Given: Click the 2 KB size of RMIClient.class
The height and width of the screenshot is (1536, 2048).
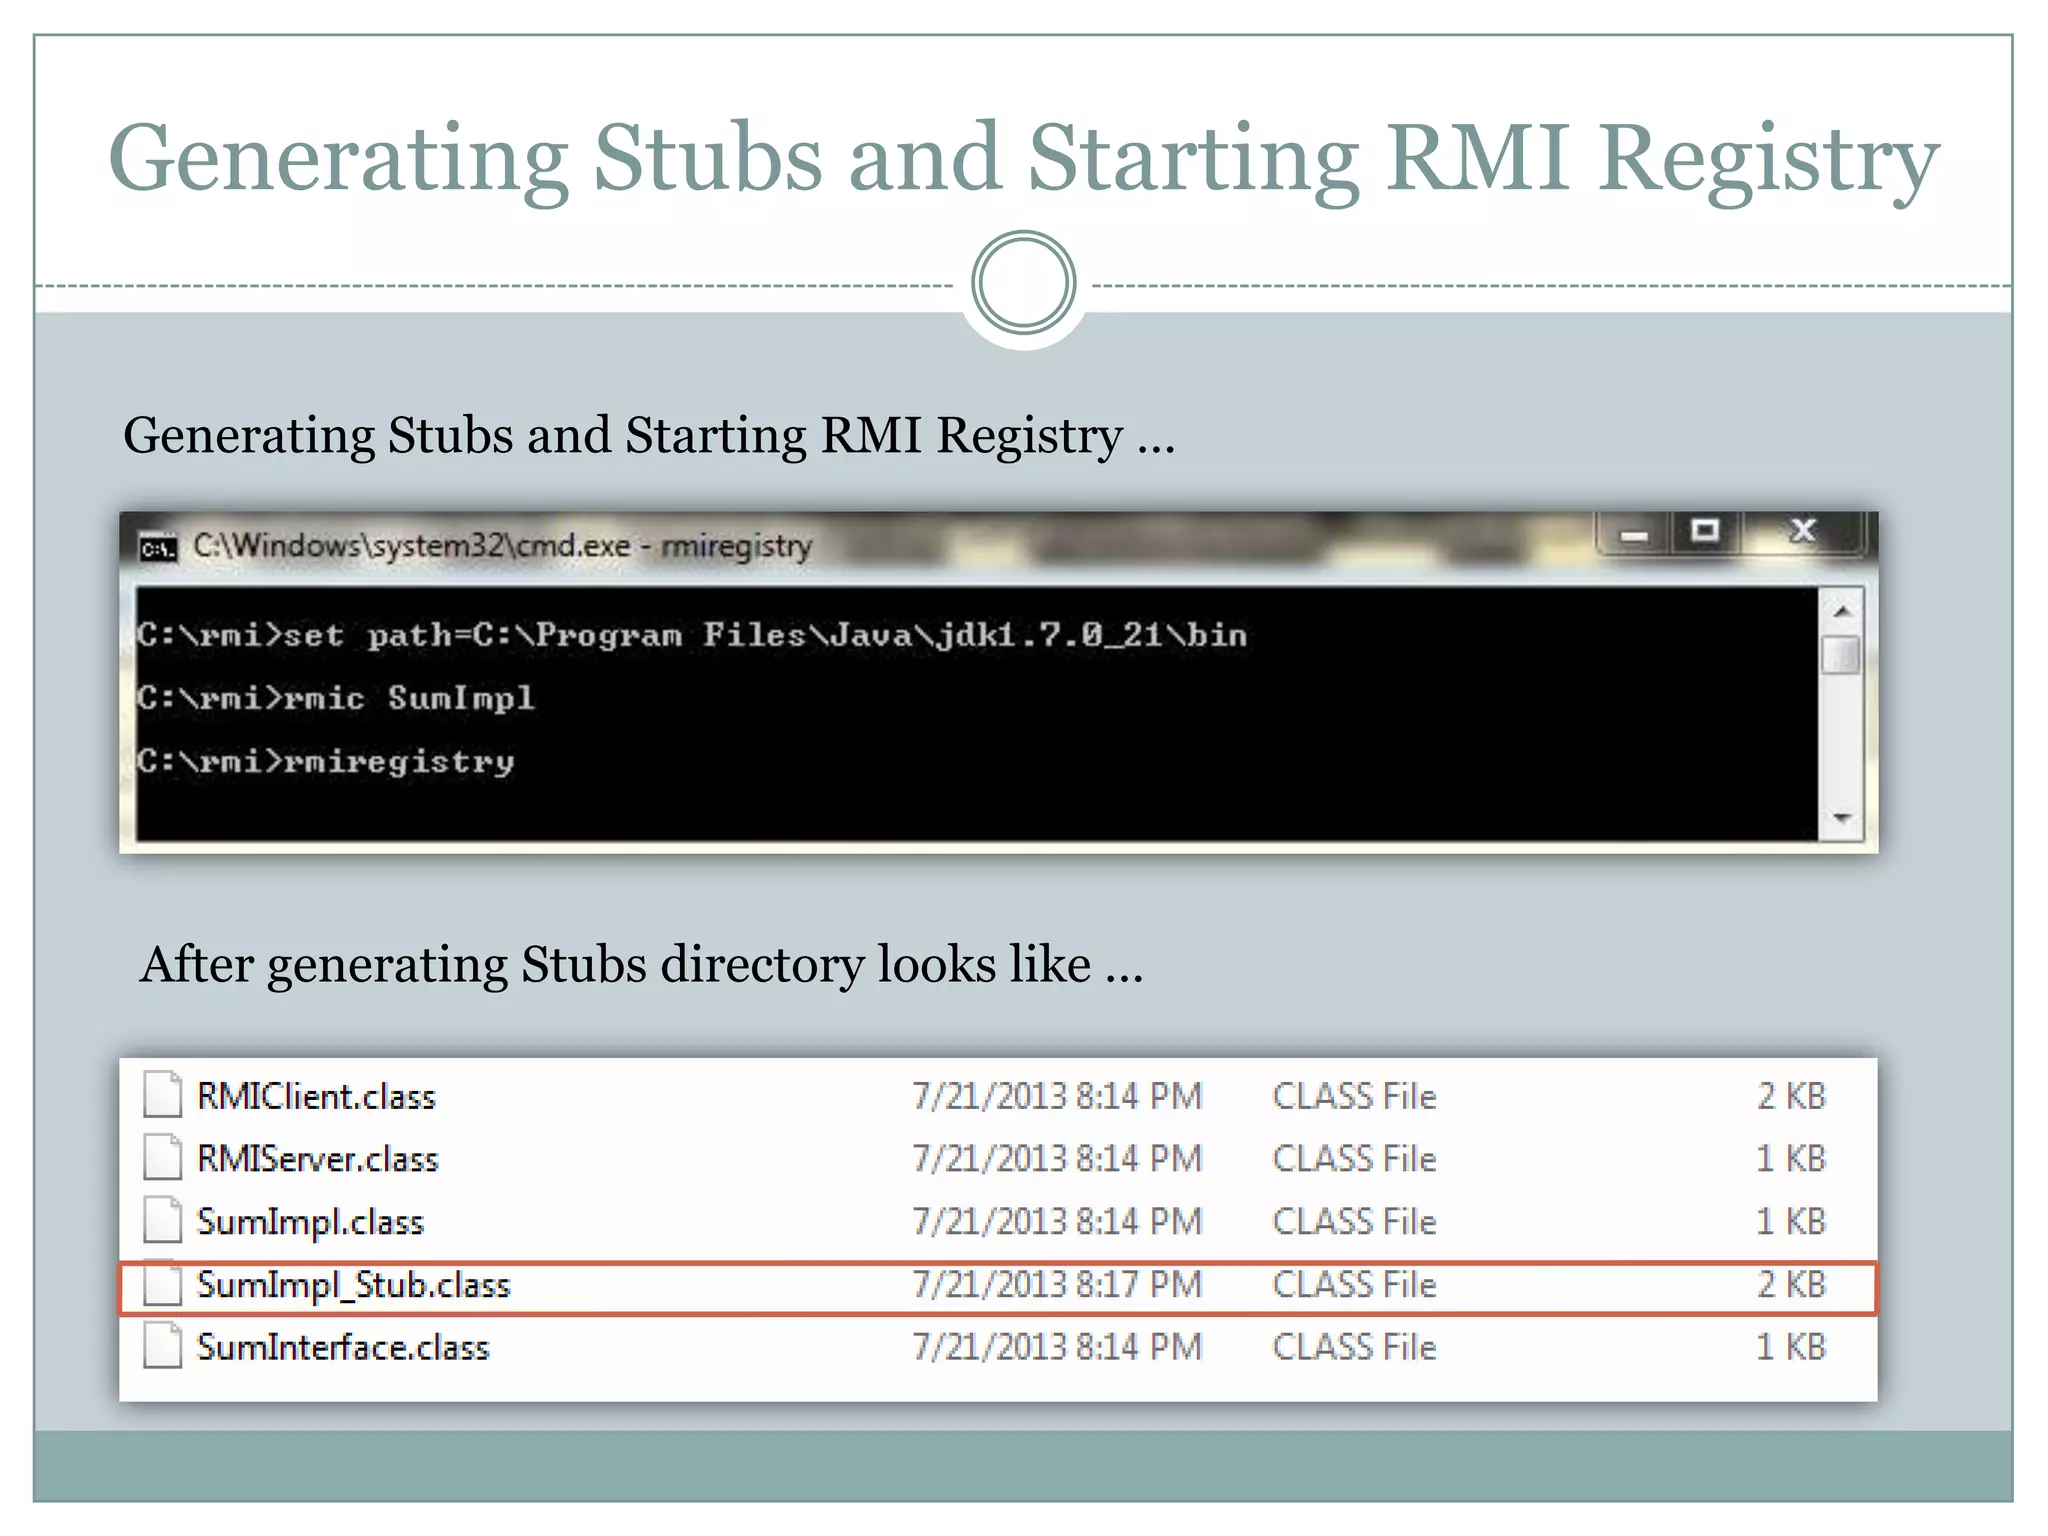Looking at the screenshot, I should coord(1791,1096).
